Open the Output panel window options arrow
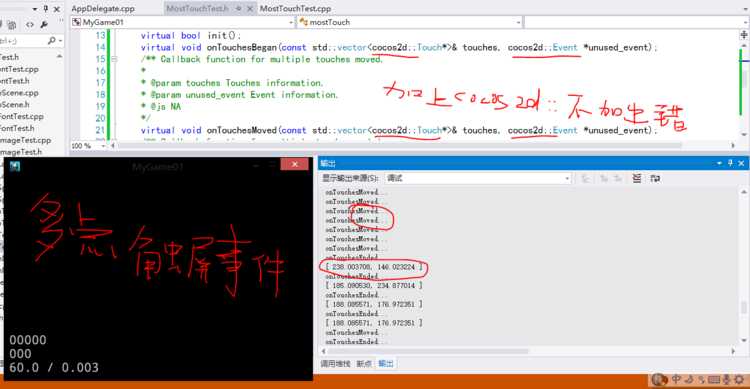750x389 pixels. coord(719,163)
